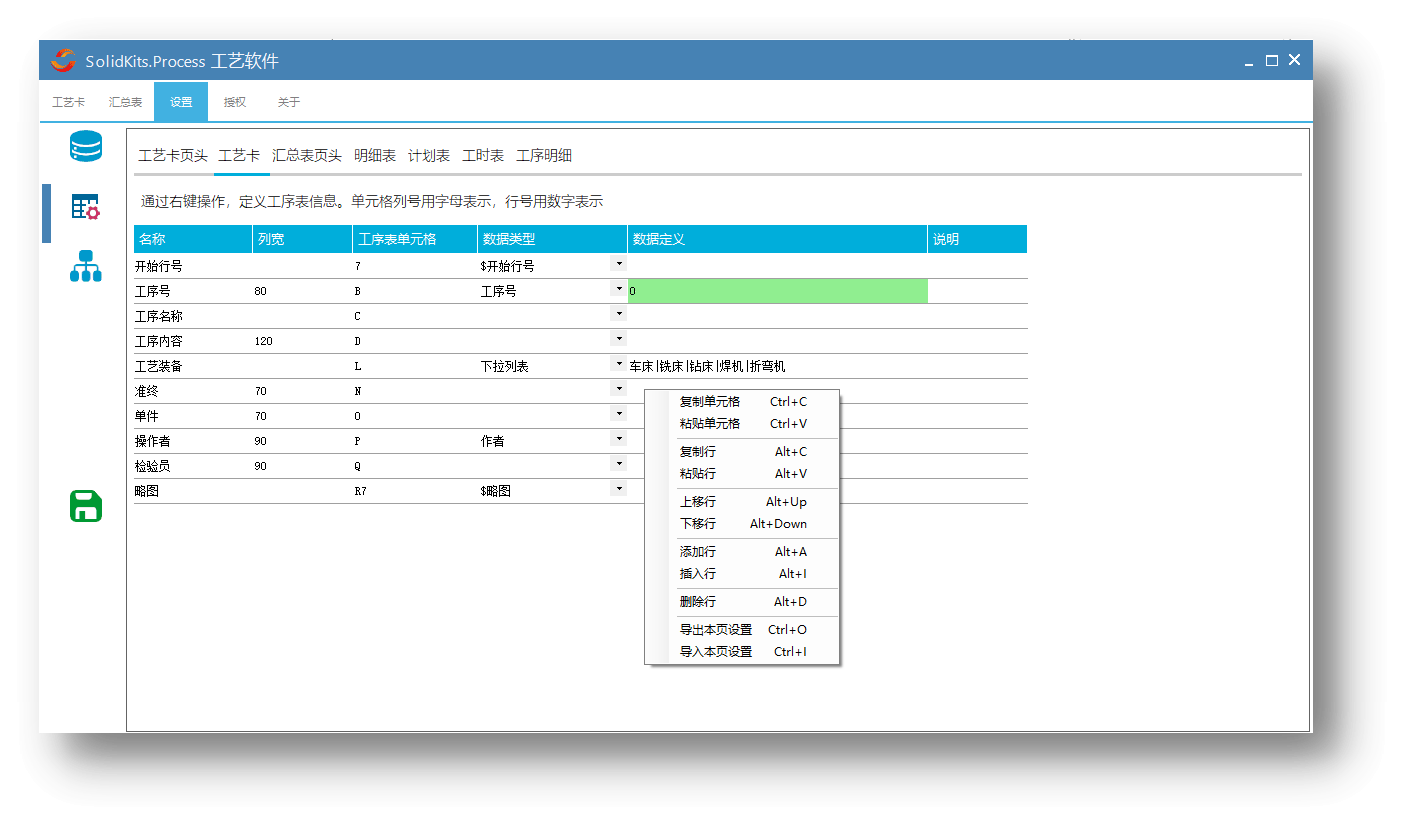Switch to the 汇总表页头 tab
The image size is (1405, 827).
(x=306, y=156)
